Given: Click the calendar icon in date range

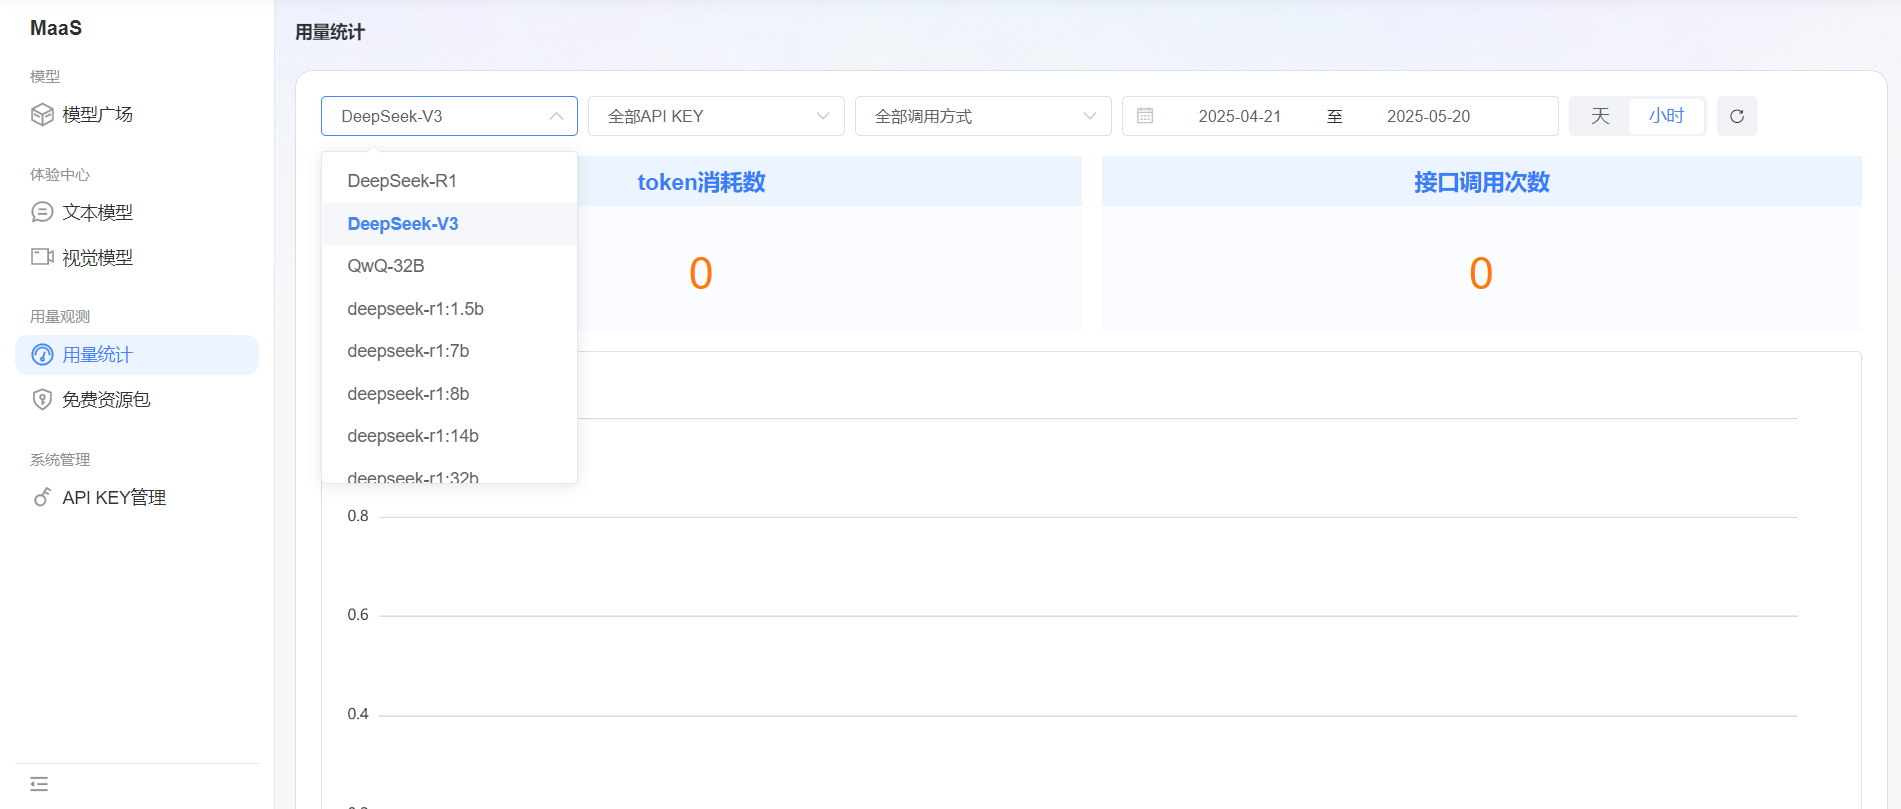Looking at the screenshot, I should [x=1145, y=116].
